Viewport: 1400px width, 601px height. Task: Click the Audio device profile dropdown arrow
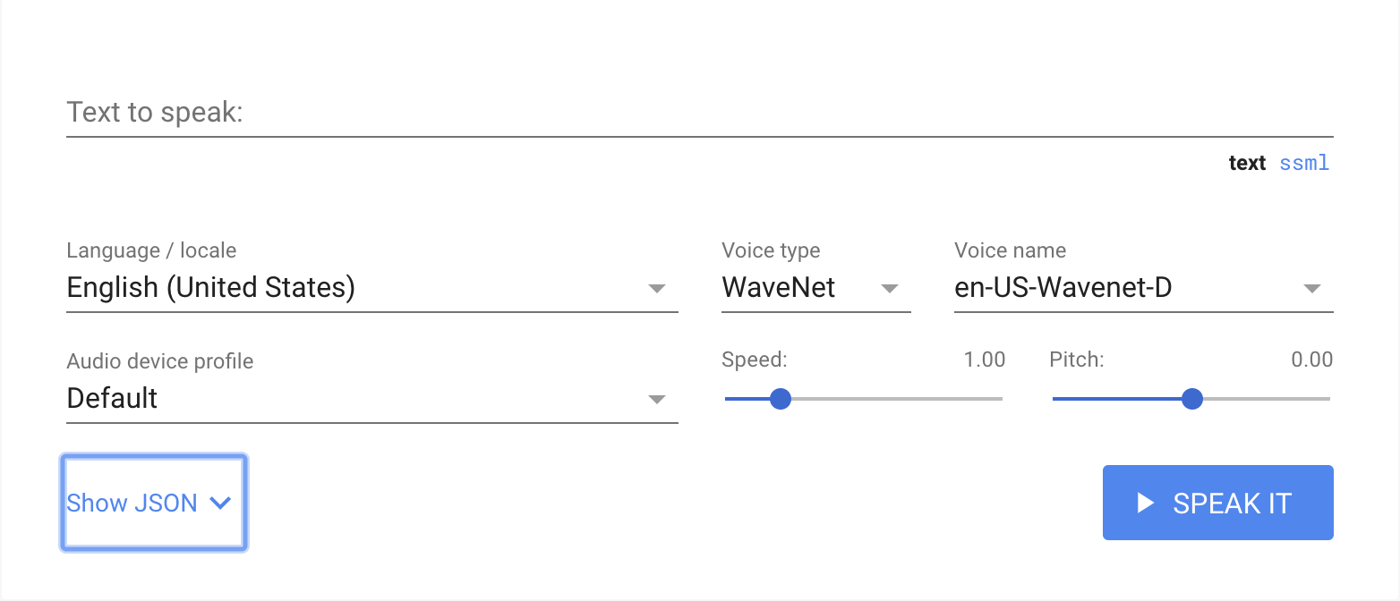[658, 399]
